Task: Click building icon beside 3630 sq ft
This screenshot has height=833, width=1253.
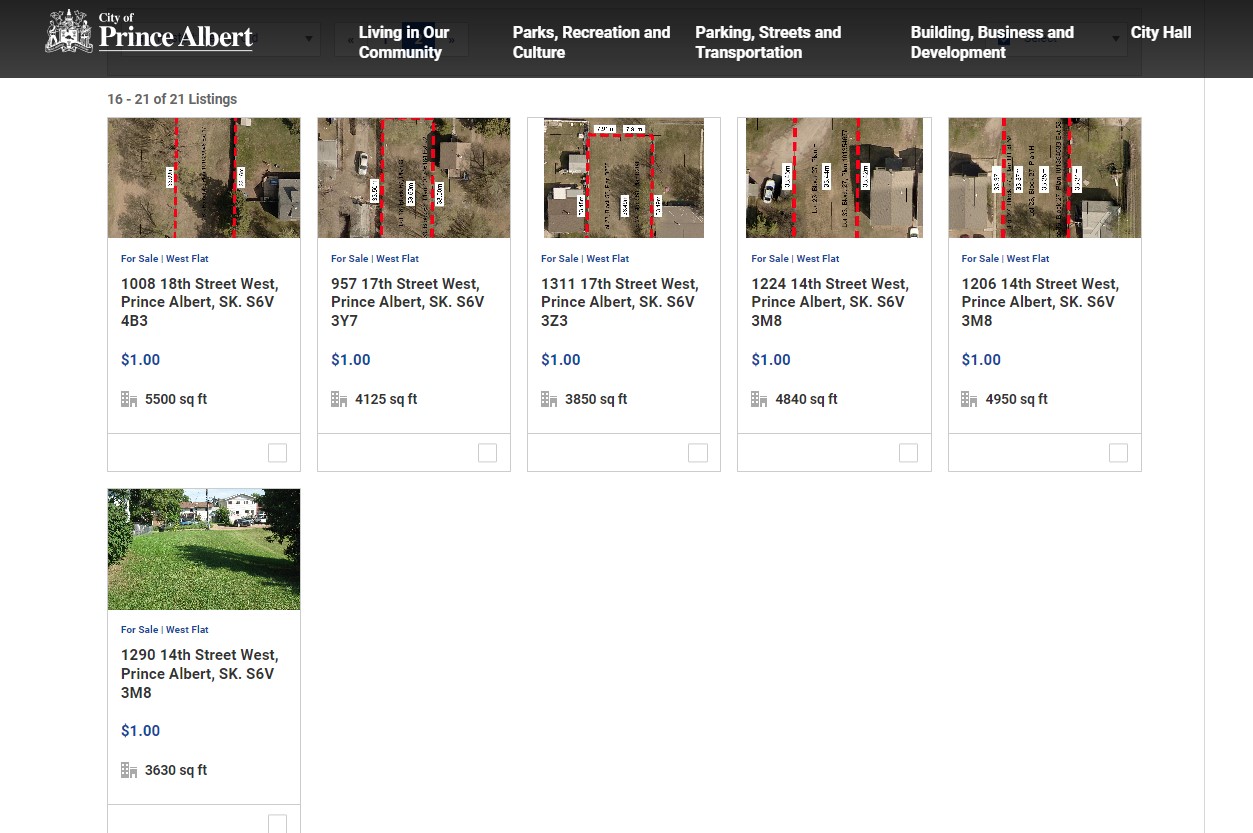Action: 129,770
